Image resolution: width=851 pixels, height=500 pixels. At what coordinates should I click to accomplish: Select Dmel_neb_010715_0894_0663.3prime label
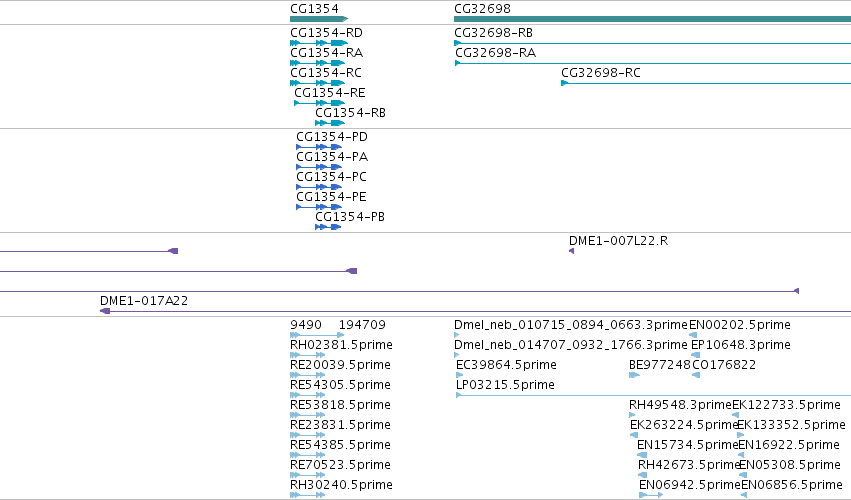coord(571,325)
